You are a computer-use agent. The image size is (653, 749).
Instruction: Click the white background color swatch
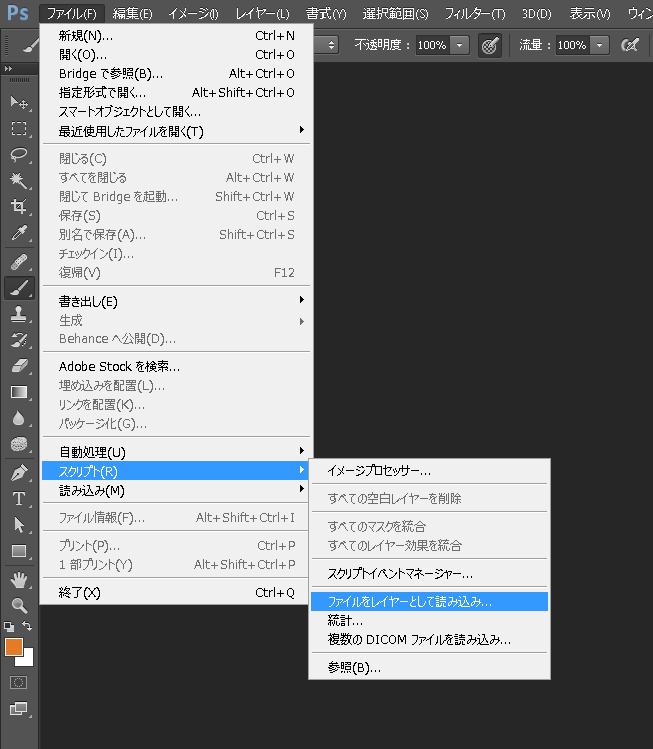pyautogui.click(x=28, y=659)
